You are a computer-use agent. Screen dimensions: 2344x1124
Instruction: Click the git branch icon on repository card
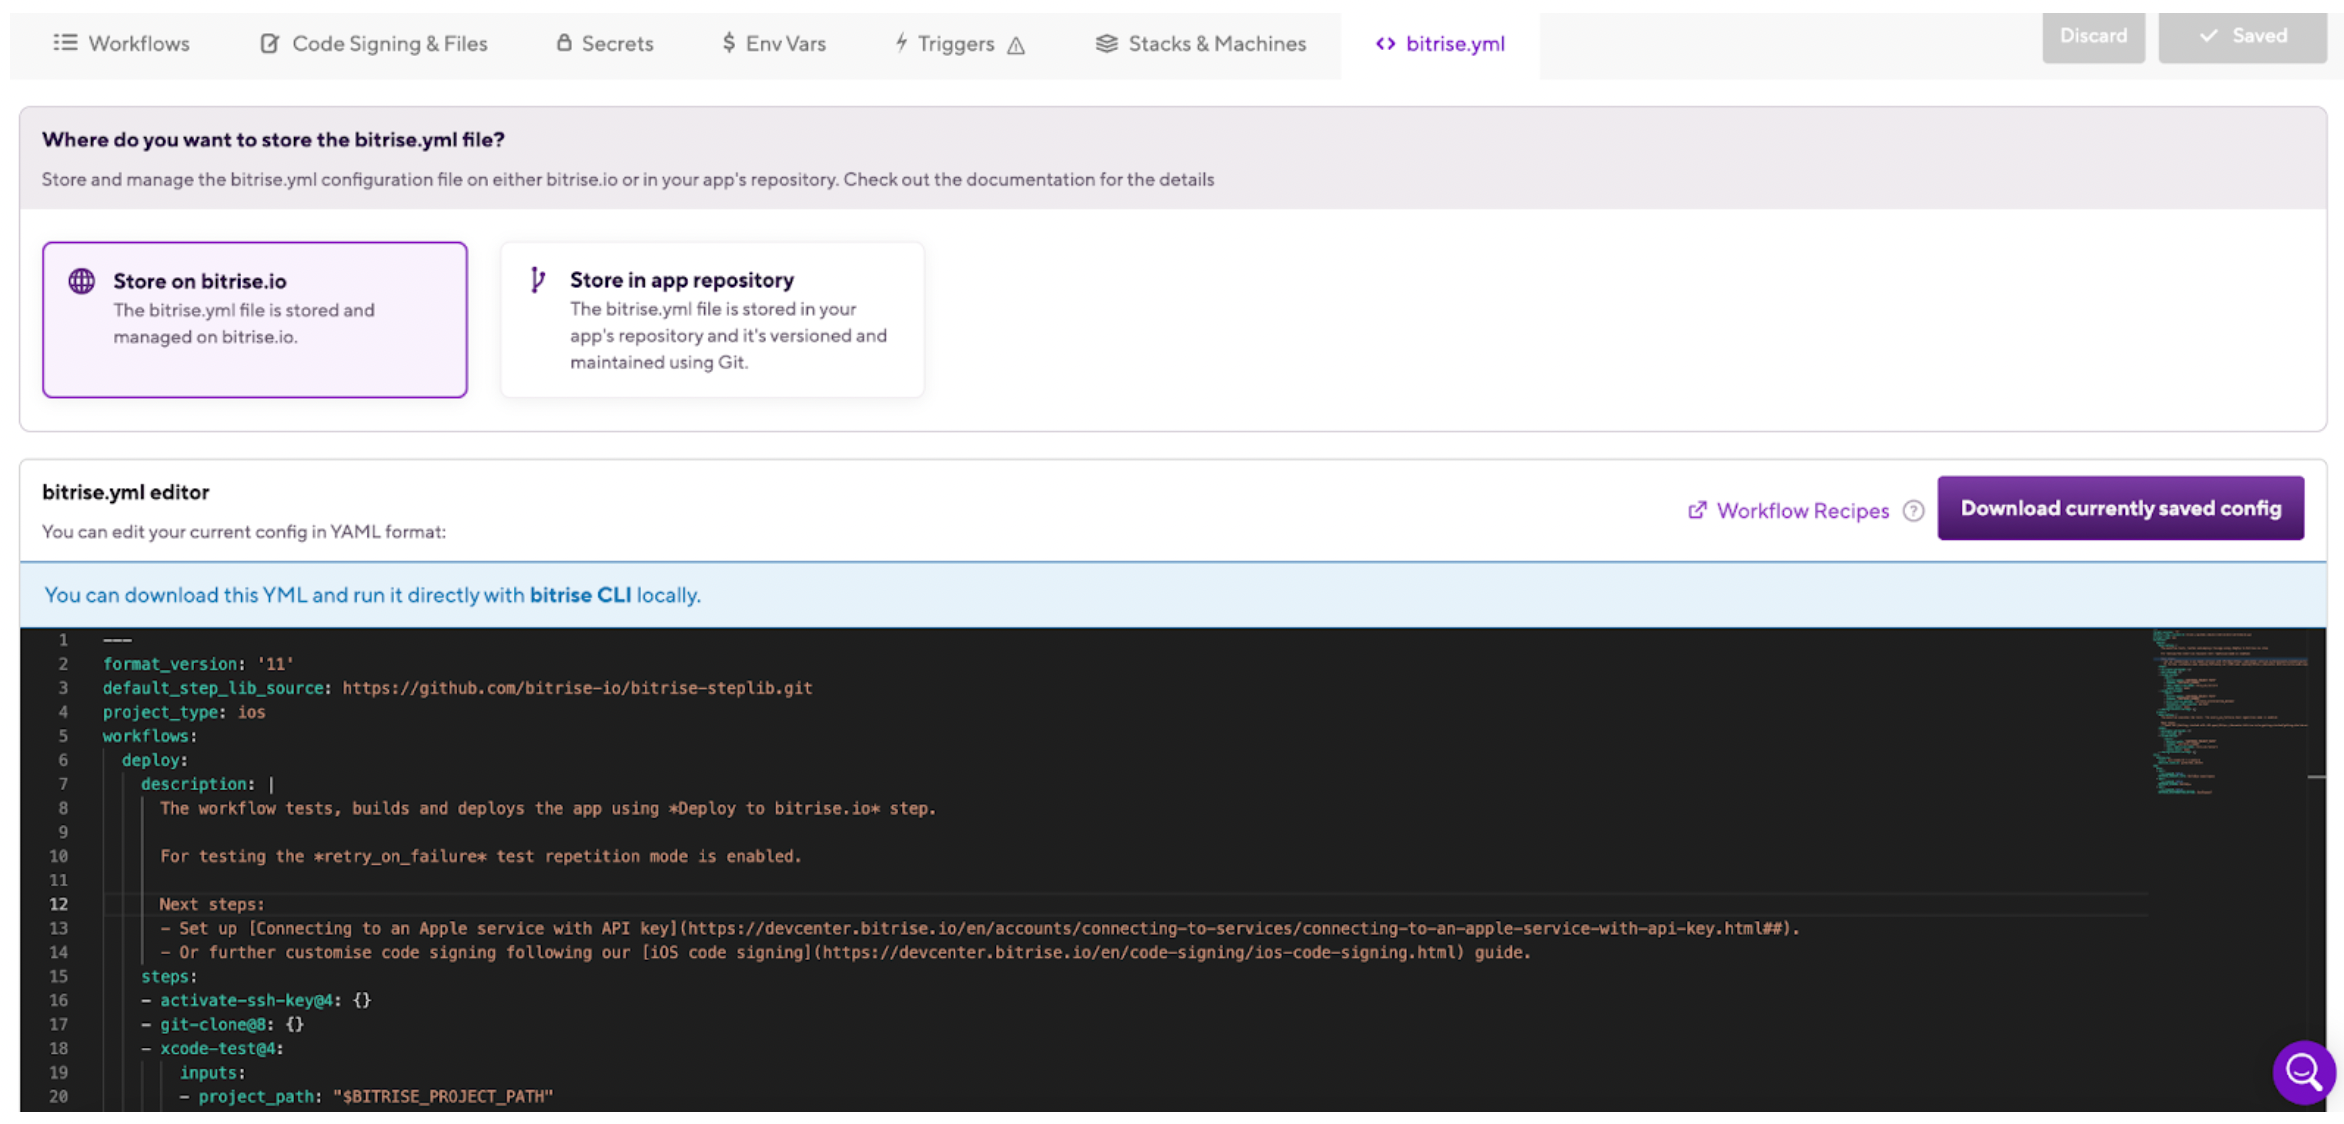point(538,280)
